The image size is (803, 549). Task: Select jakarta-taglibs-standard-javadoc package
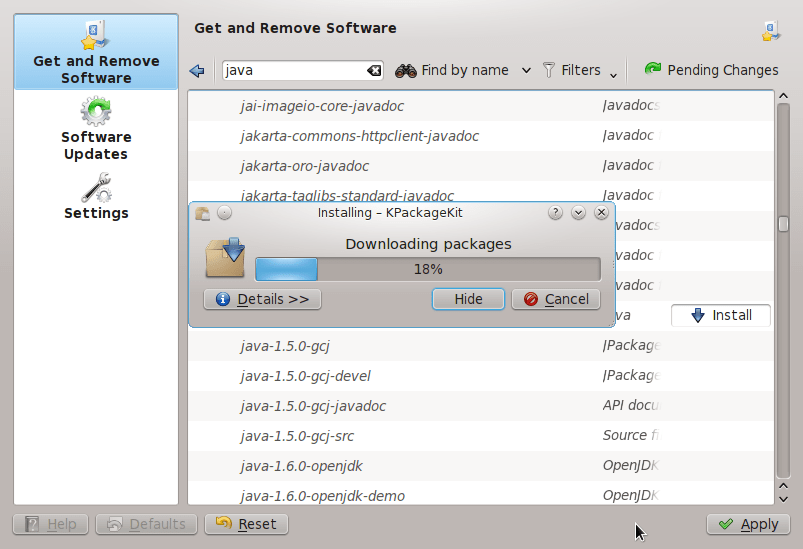click(480, 192)
